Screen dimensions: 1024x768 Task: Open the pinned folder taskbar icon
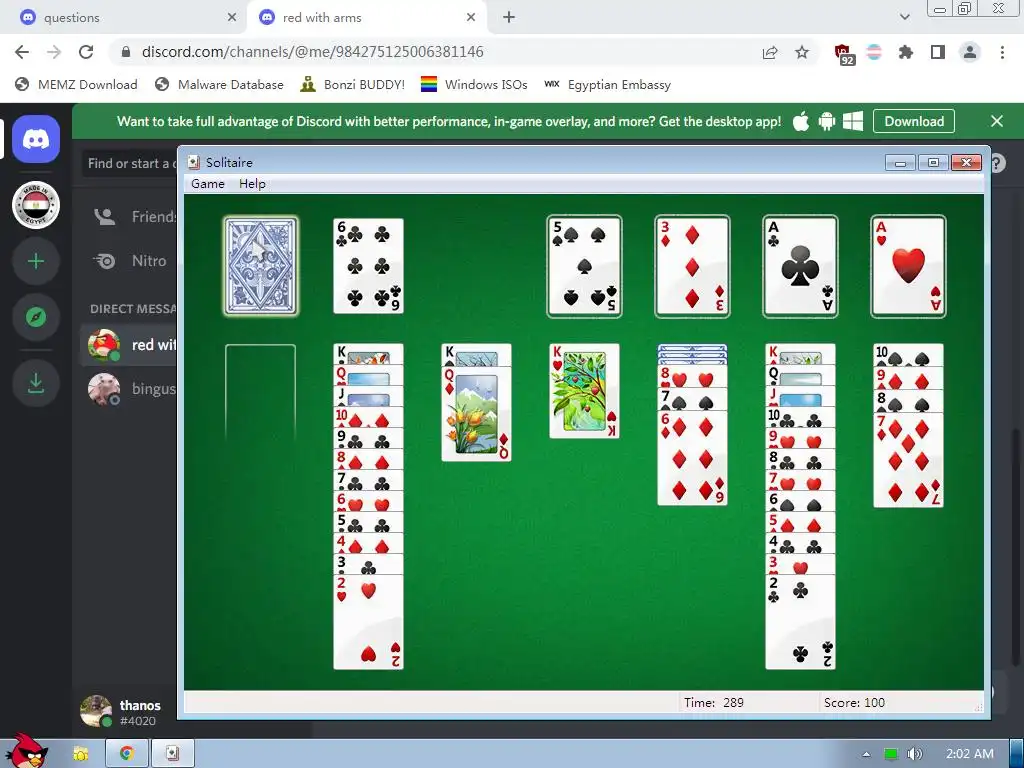click(81, 754)
